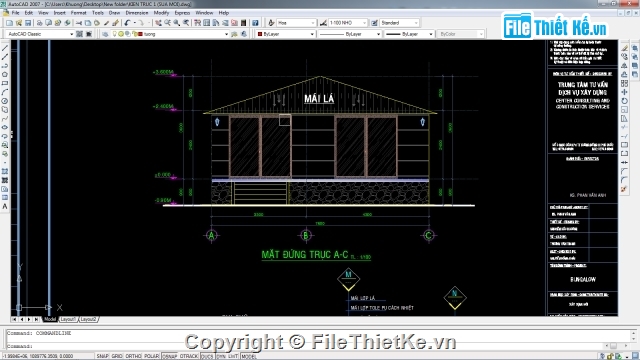Click the Zoom Previous icon
The width and height of the screenshot is (640, 360).
tap(186, 23)
